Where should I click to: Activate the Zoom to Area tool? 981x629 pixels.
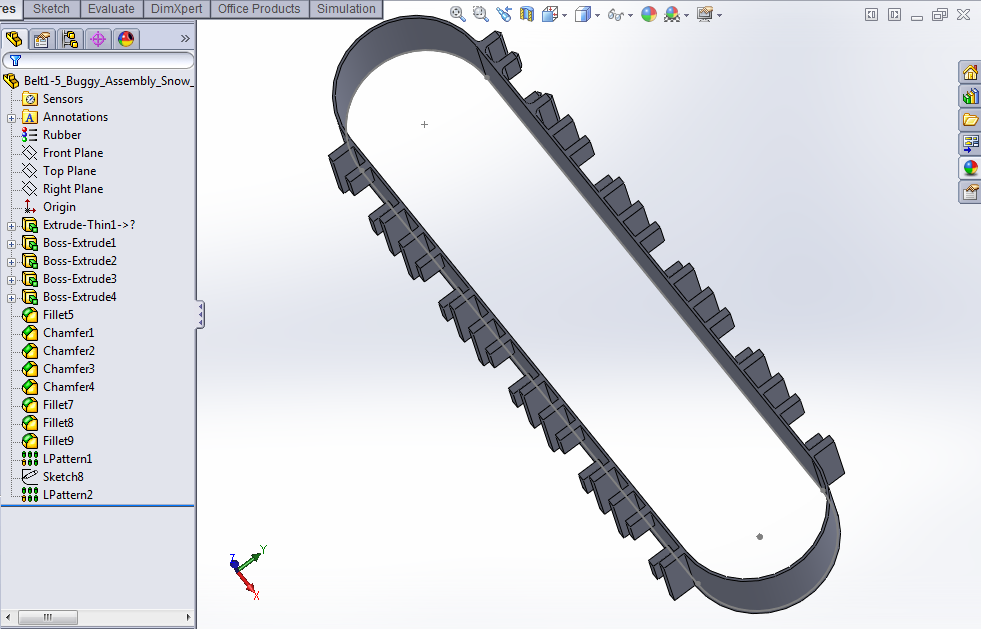(479, 15)
